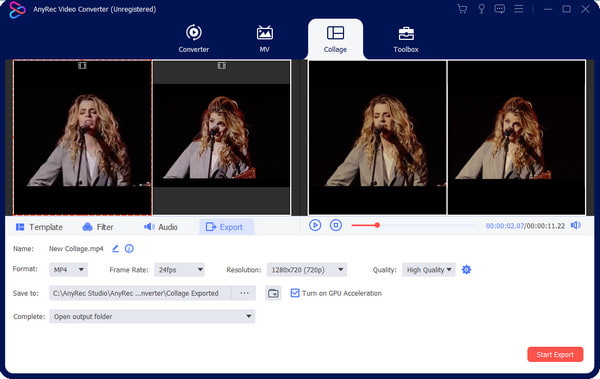Click the film icon on left collage cell
Image resolution: width=600 pixels, height=379 pixels.
(82, 66)
